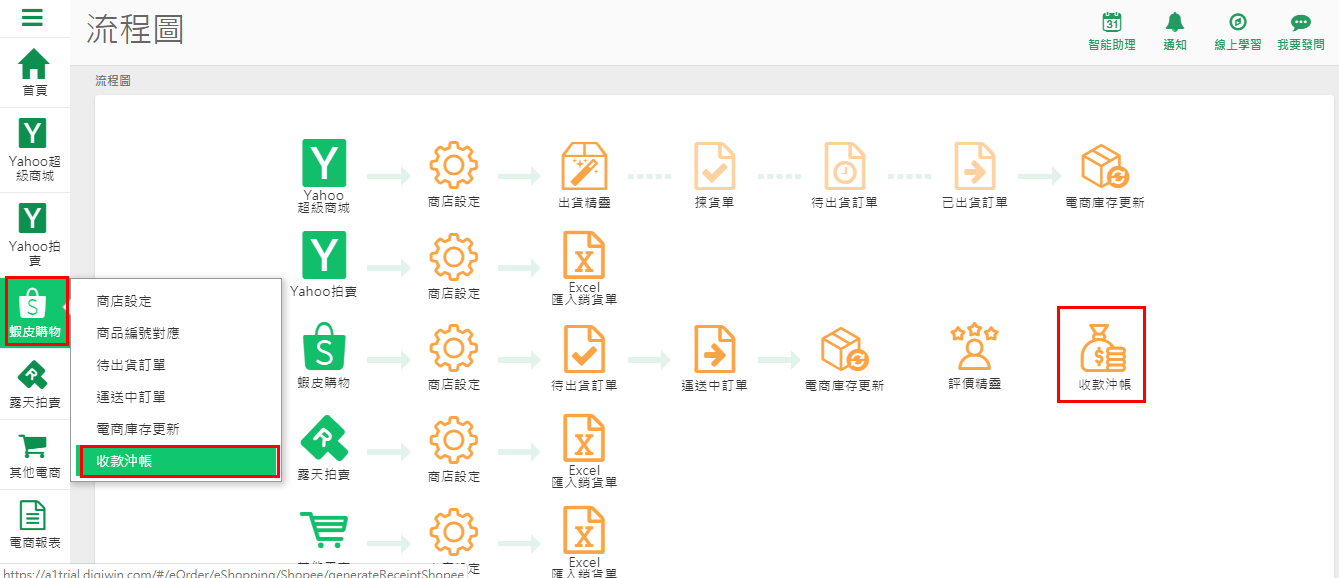Select 商店設定 in the flyout menu
The image size is (1339, 578).
coord(124,301)
